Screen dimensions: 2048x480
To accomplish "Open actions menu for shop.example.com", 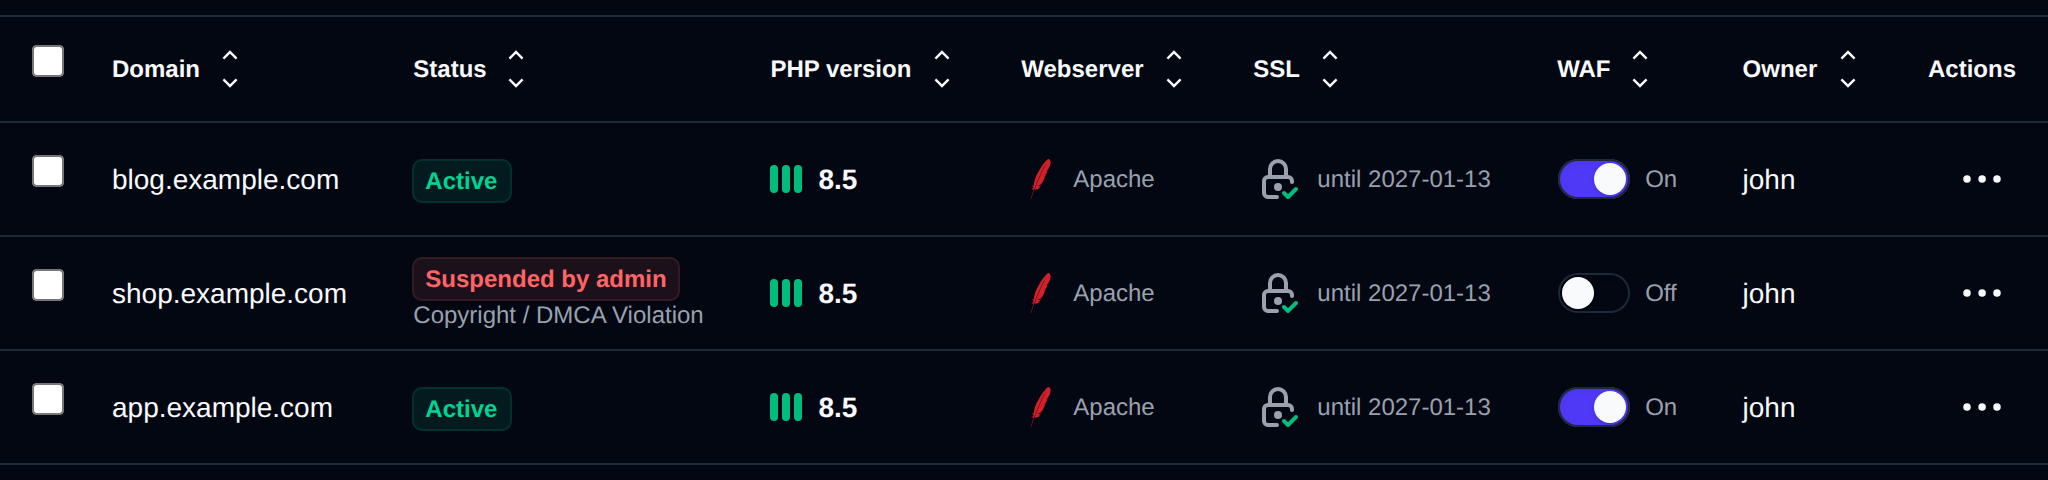I will 1981,293.
